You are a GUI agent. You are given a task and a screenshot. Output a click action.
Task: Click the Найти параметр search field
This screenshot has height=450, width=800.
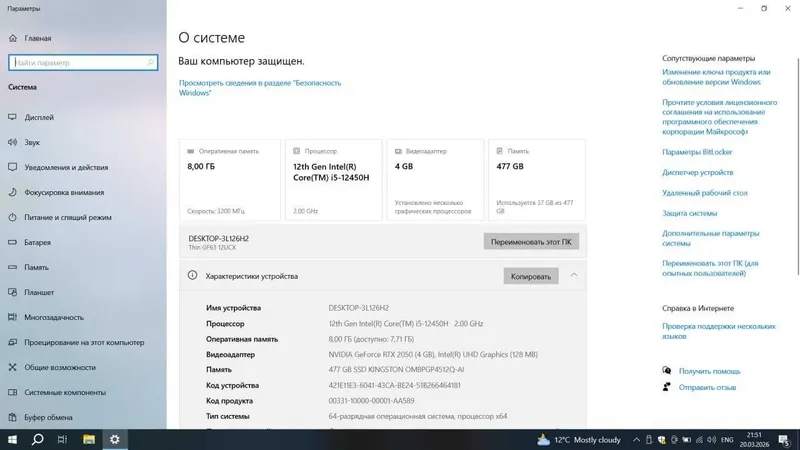tap(83, 63)
